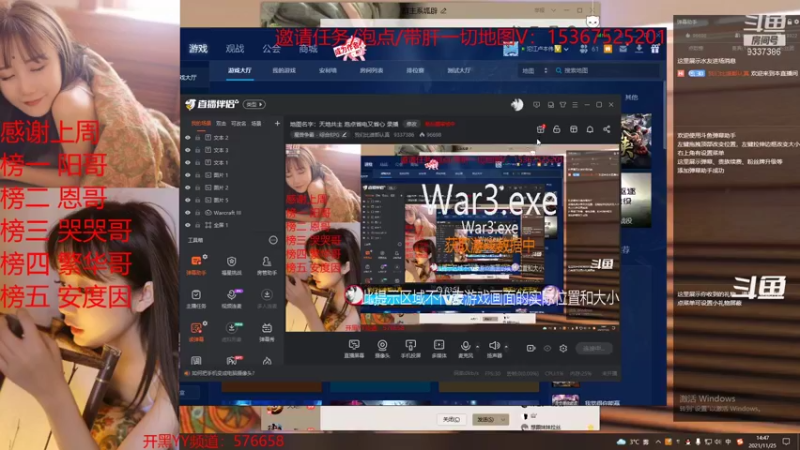Screen dimensions: 800x450
Task: Select the 全屏 1 source row
Action: click(x=232, y=225)
